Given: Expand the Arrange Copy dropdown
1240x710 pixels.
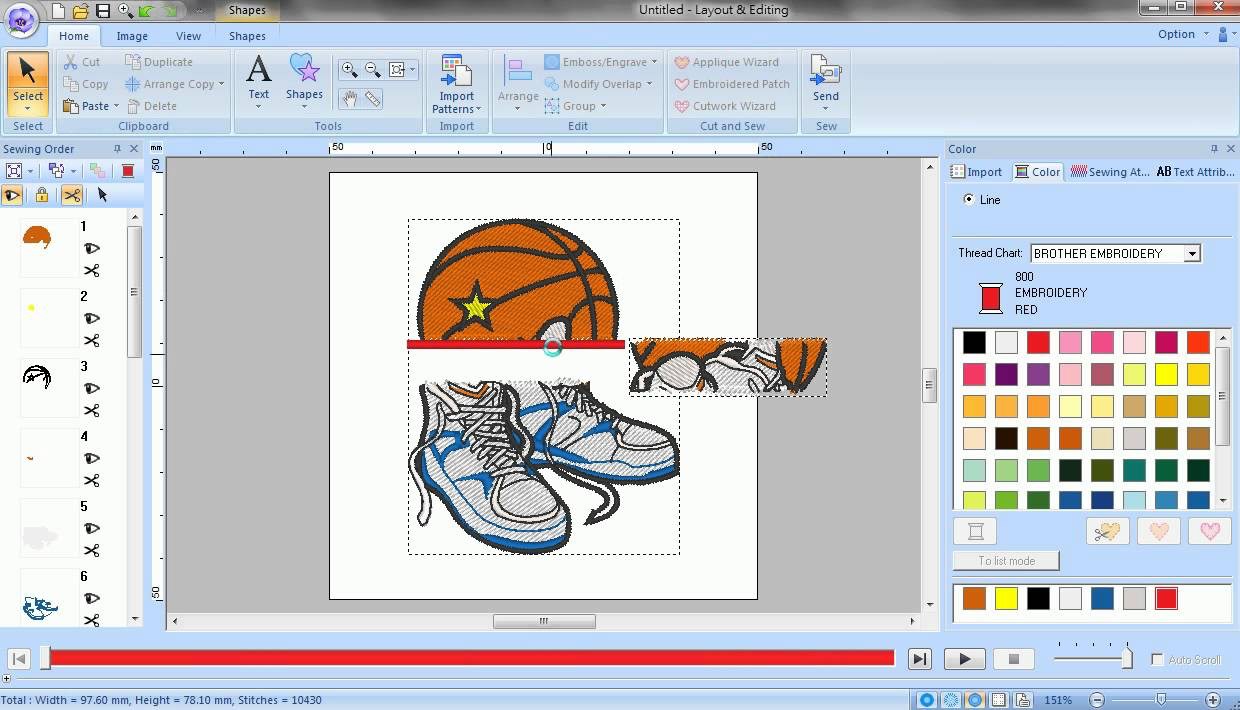Looking at the screenshot, I should click(x=221, y=84).
